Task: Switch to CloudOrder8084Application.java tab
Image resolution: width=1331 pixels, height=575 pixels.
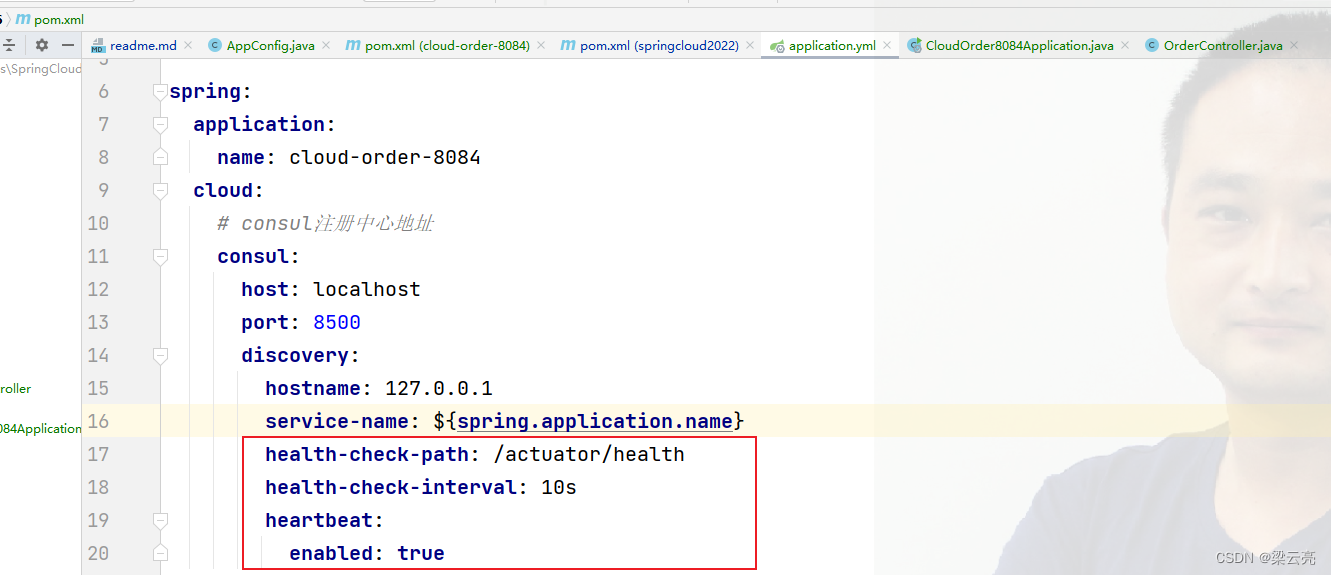Action: pyautogui.click(x=1019, y=46)
